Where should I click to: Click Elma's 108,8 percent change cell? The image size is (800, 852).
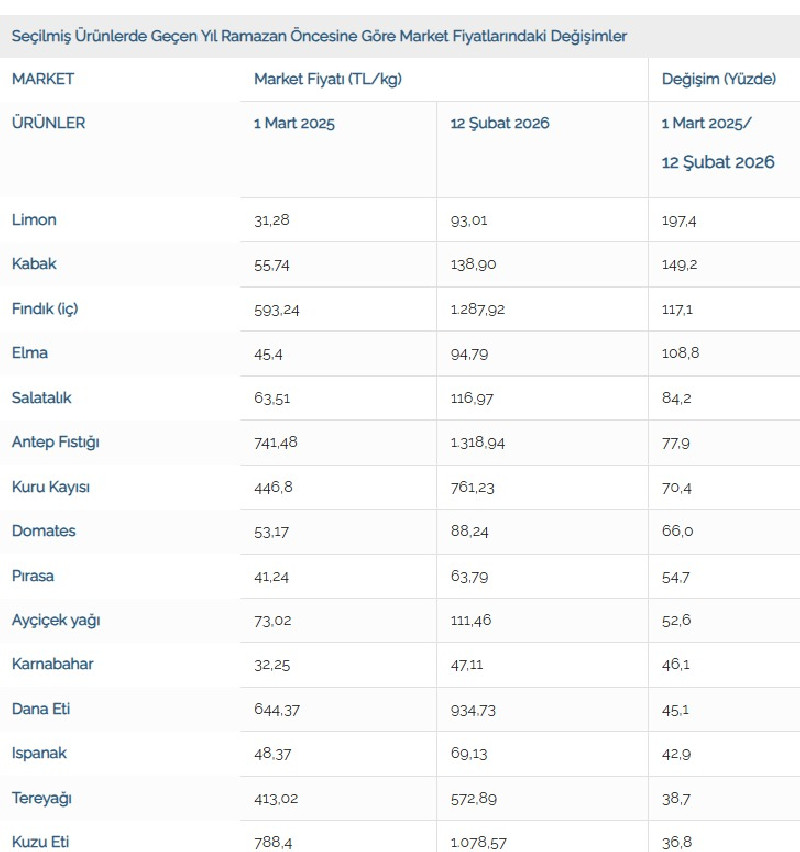[678, 353]
